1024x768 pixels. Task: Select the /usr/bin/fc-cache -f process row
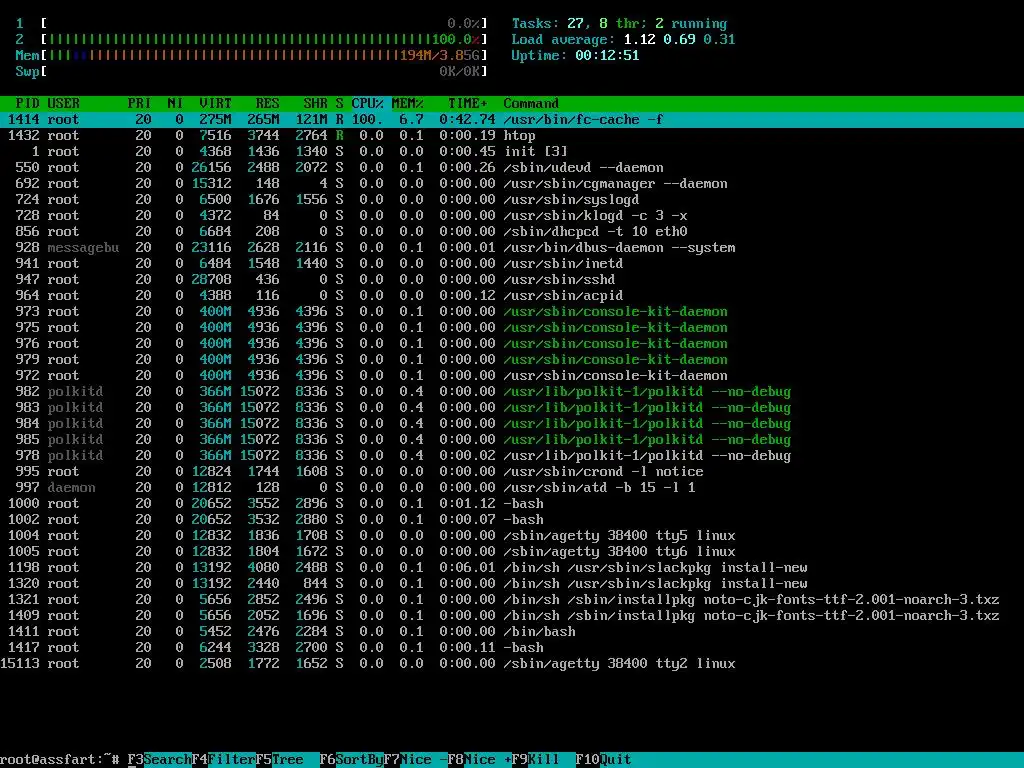pos(512,120)
